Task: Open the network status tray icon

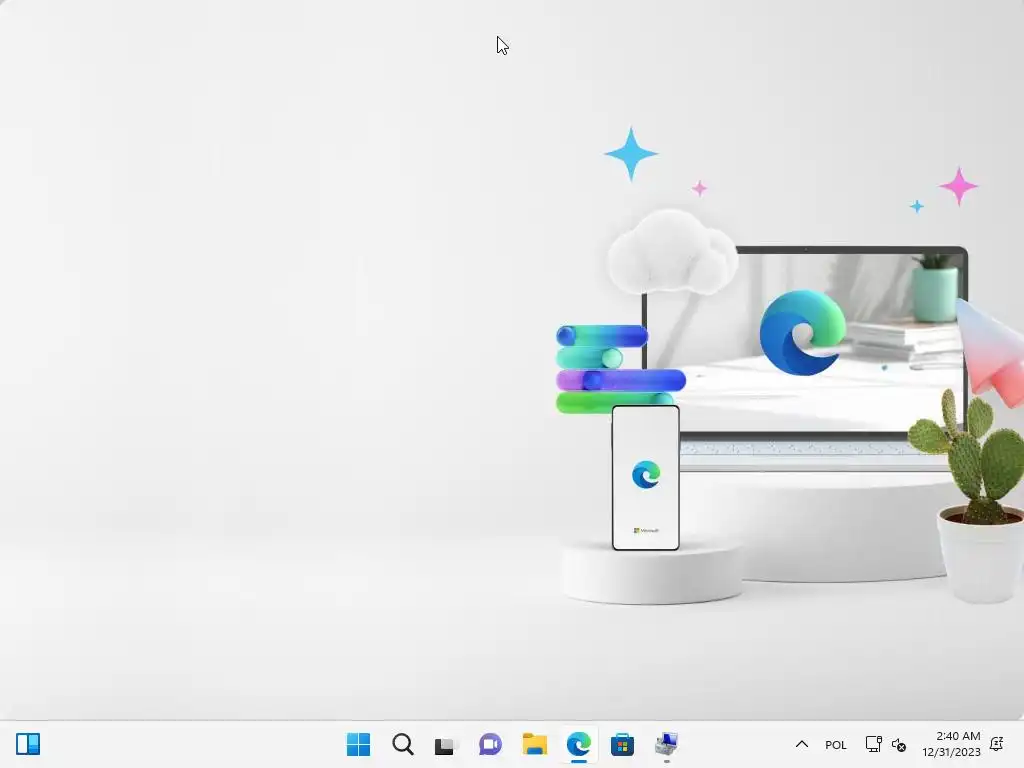Action: tap(873, 744)
